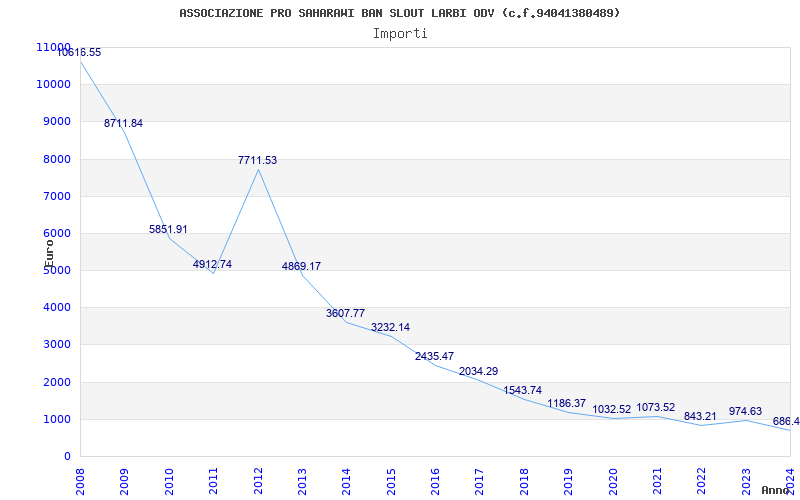Click the x-axis year 2018
The image size is (800, 500).
pyautogui.click(x=524, y=482)
